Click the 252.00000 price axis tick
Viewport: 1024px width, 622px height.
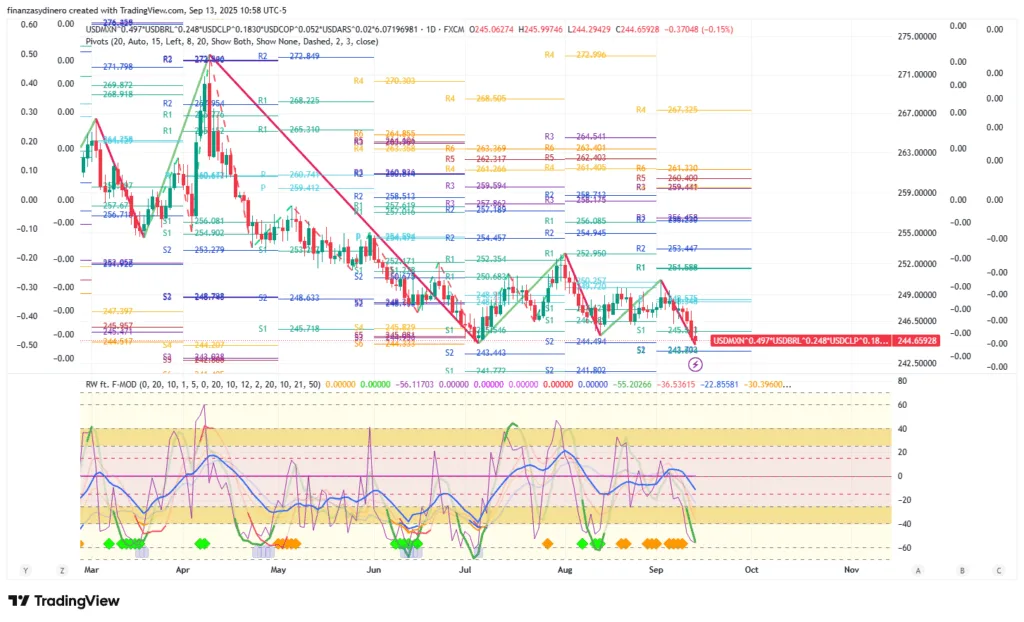pyautogui.click(x=917, y=264)
